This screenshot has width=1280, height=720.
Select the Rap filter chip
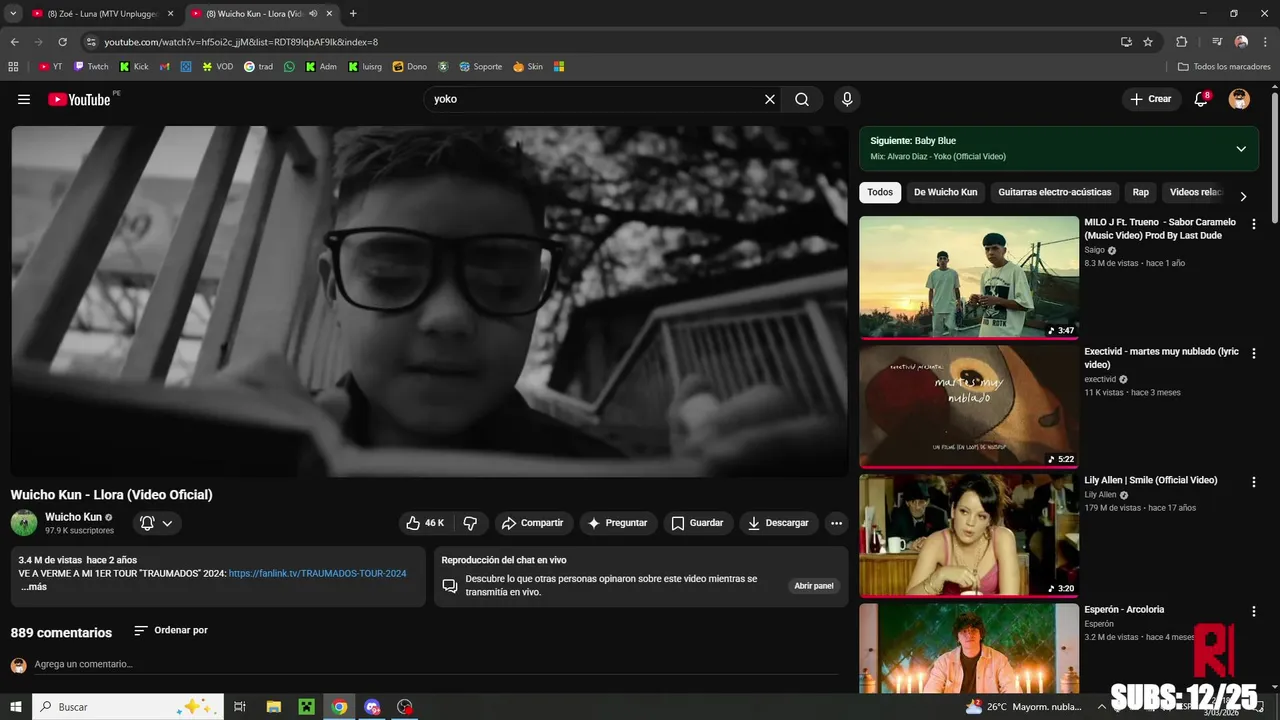click(1140, 192)
